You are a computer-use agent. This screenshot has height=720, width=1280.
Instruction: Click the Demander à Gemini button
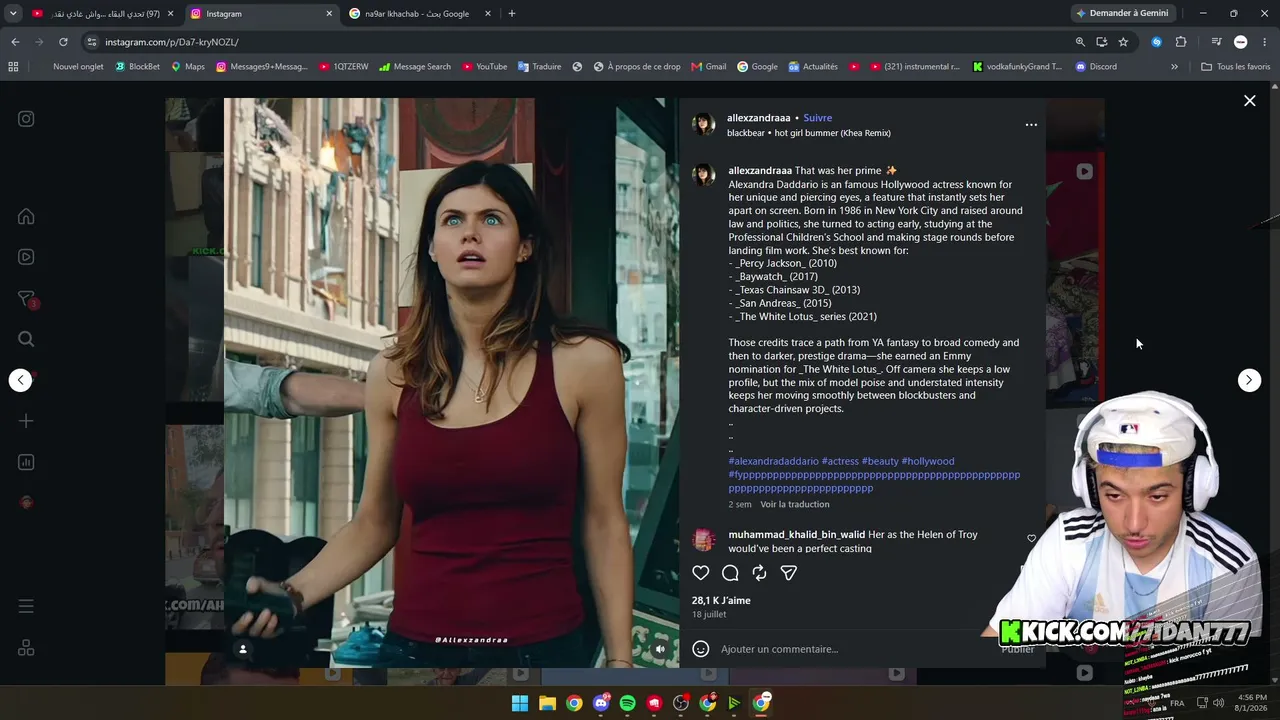tap(1122, 14)
